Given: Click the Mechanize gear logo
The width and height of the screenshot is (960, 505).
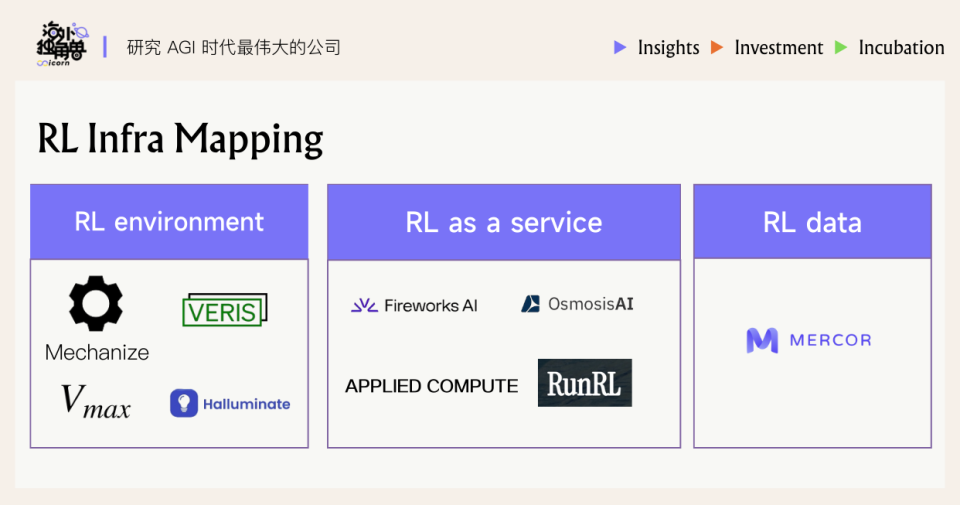Looking at the screenshot, I should pyautogui.click(x=96, y=303).
